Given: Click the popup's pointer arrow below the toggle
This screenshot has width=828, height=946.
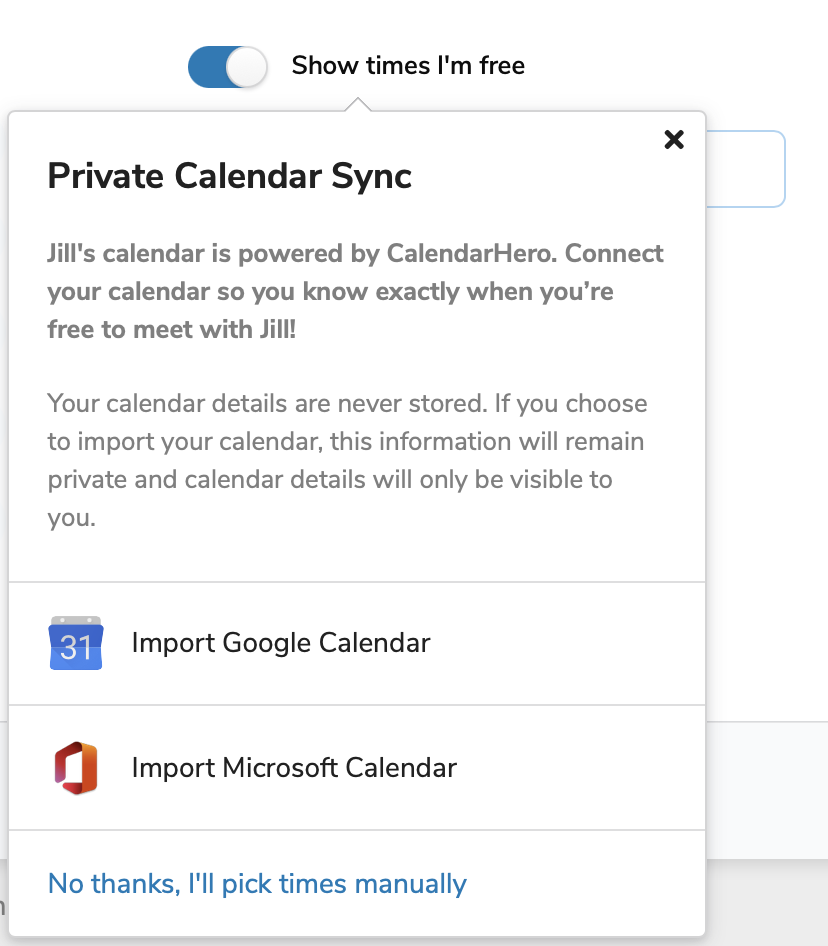Looking at the screenshot, I should pyautogui.click(x=357, y=105).
